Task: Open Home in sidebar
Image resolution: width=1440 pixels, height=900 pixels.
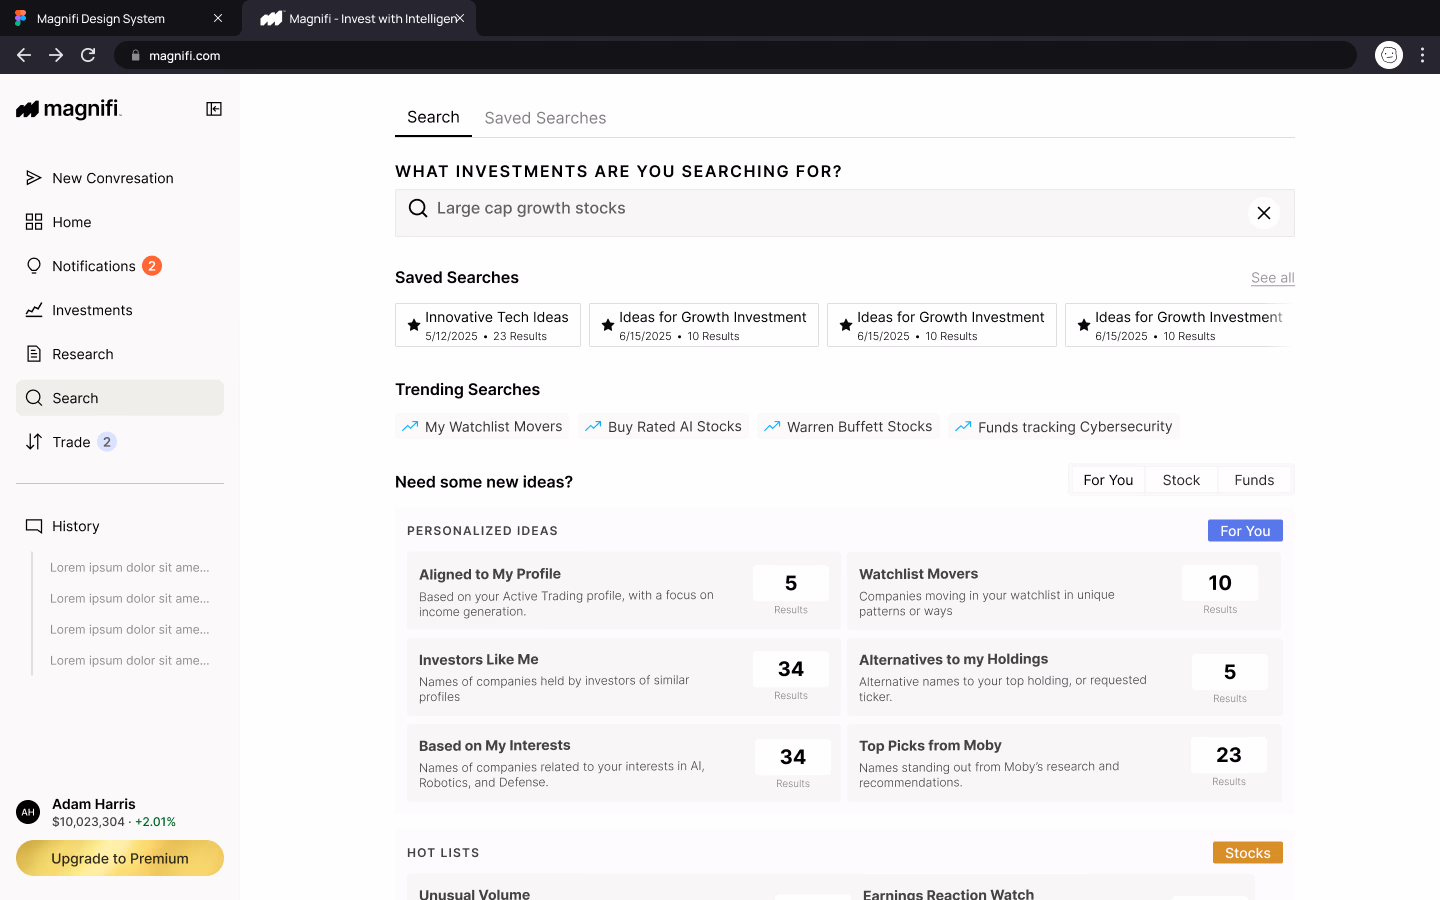Action: 120,222
